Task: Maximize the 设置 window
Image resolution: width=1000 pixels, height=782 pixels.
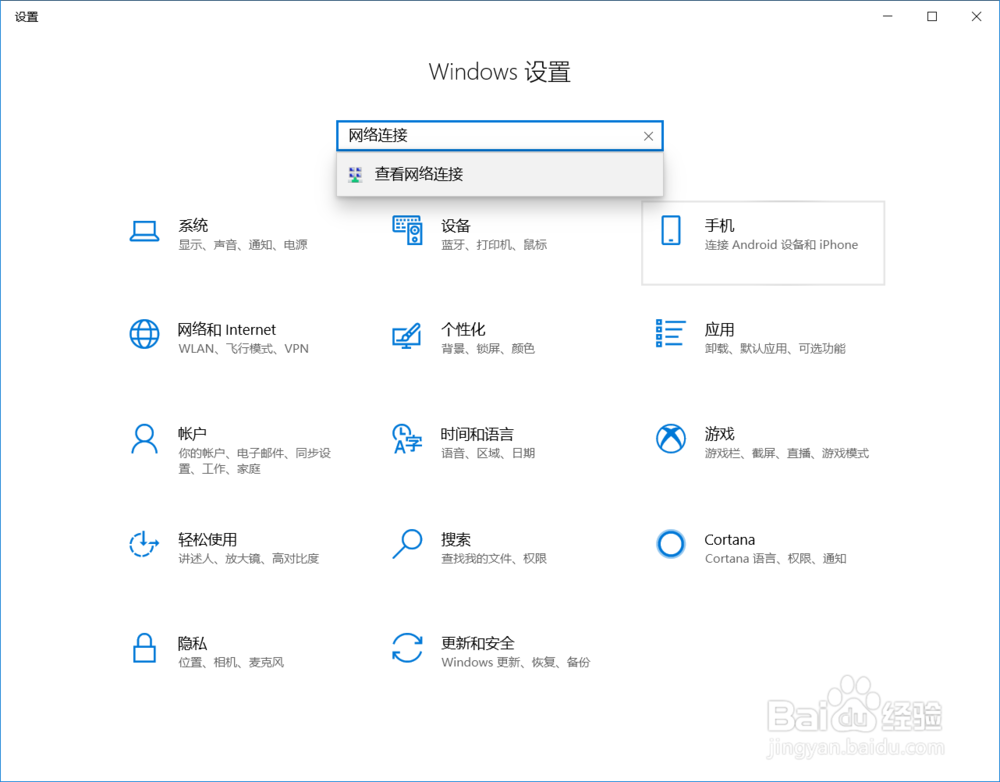Action: pyautogui.click(x=932, y=17)
